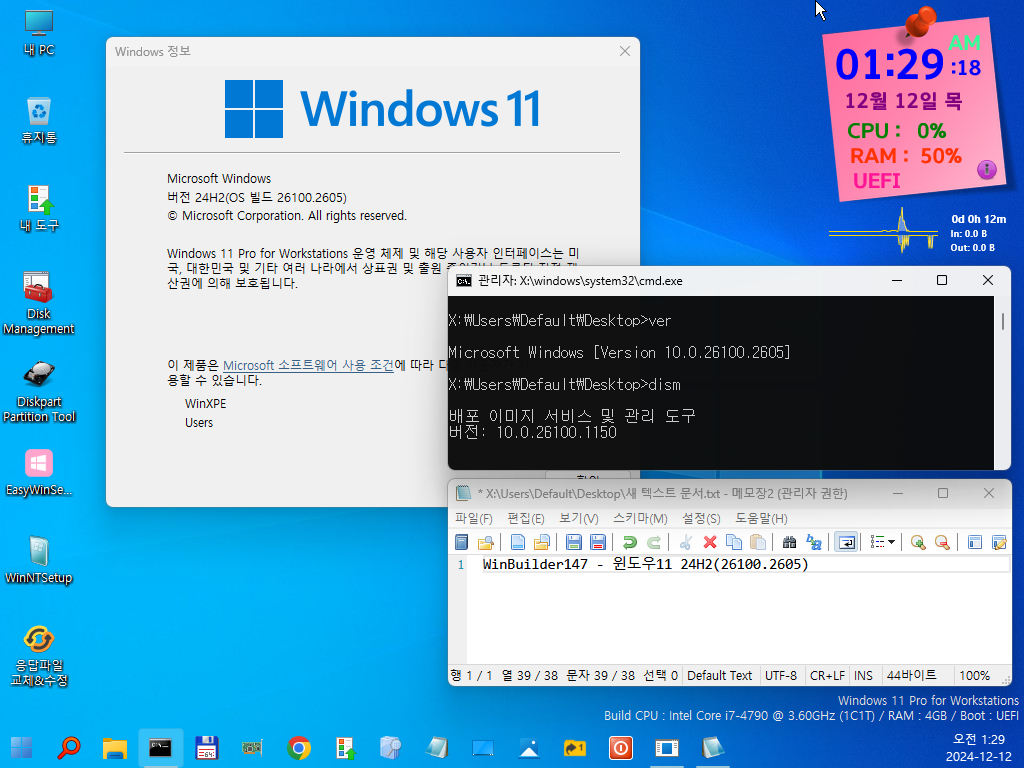Click the EasyWinSetup desktop icon

(x=39, y=473)
